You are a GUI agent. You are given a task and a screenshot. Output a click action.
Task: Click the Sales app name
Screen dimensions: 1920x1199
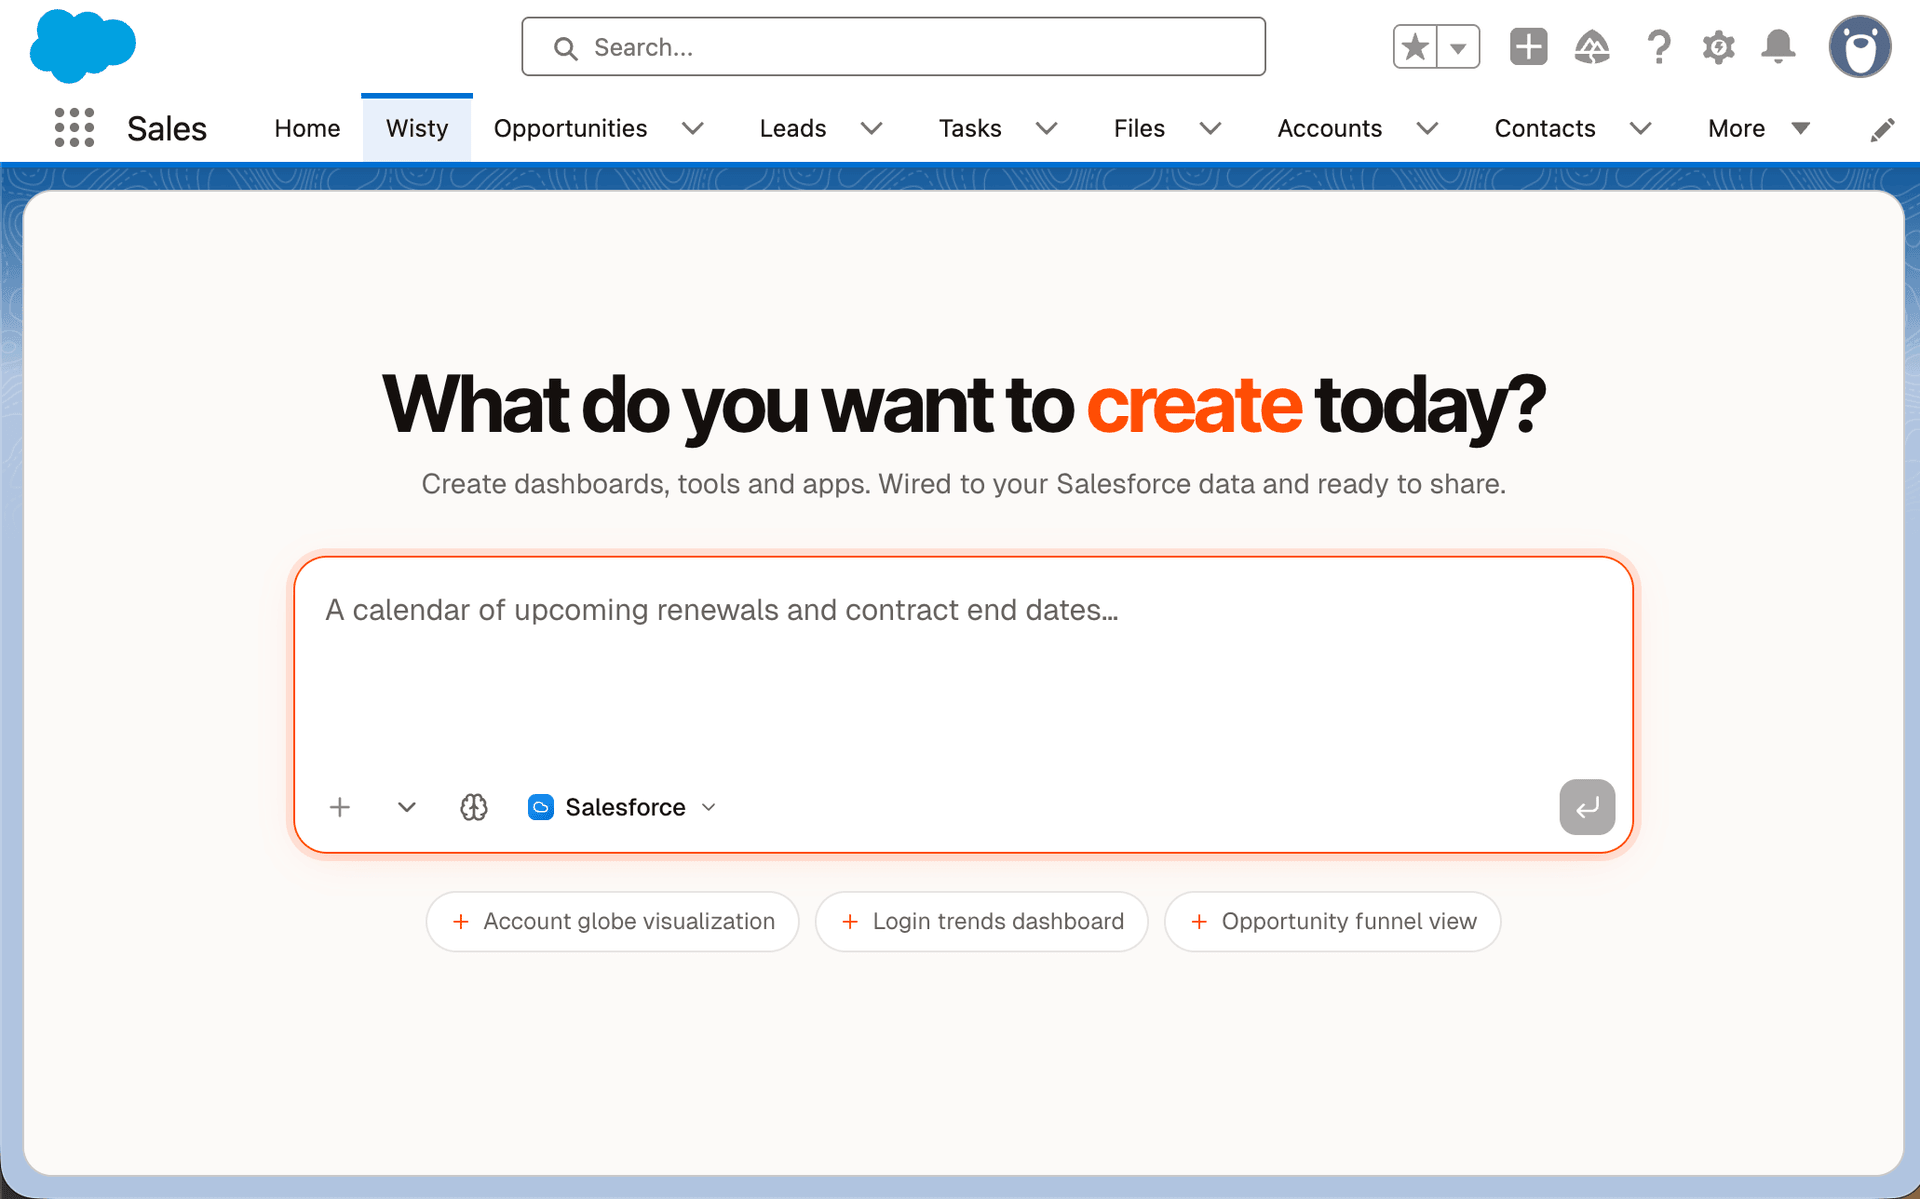[x=167, y=129]
